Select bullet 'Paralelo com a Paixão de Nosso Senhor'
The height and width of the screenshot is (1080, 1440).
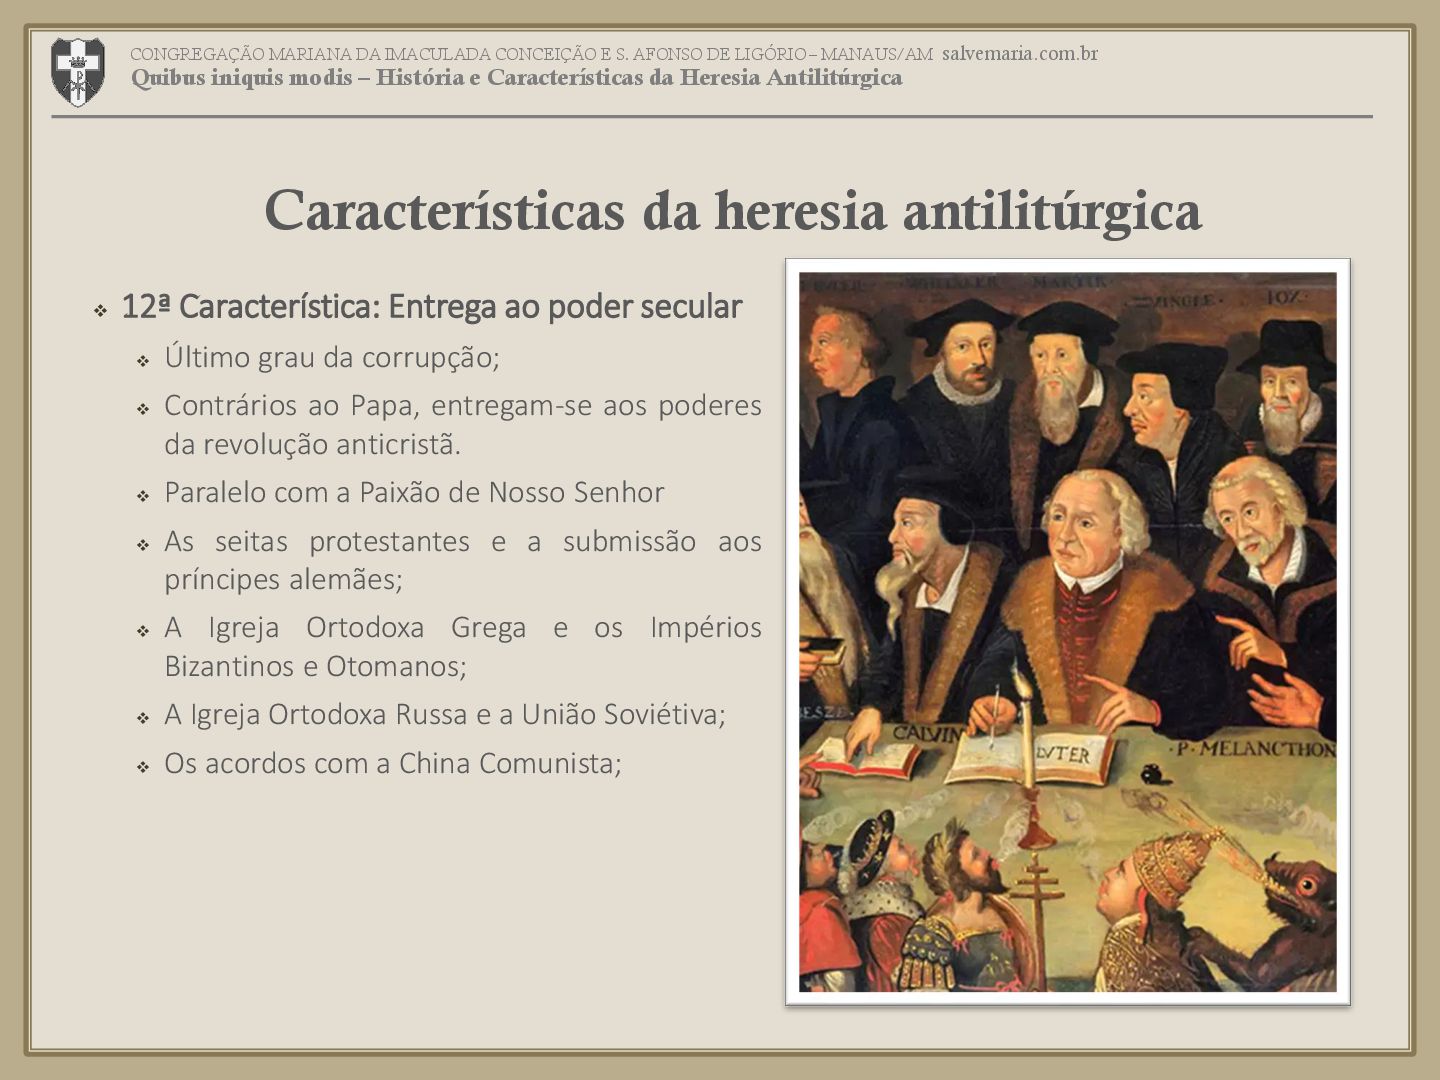point(414,492)
